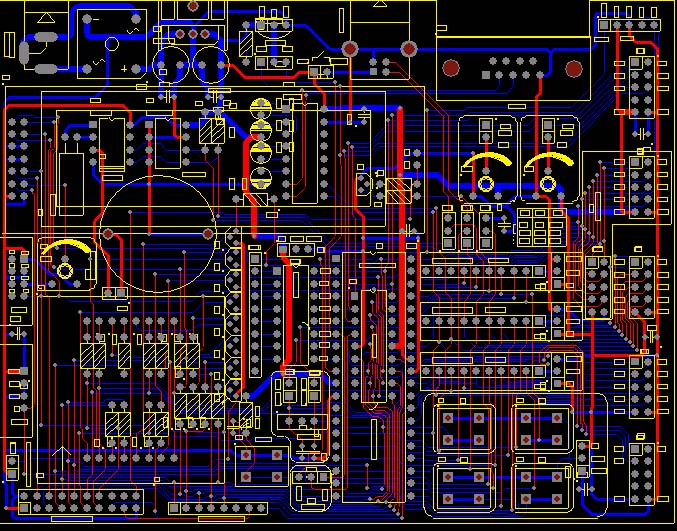
Task: Select the upper-left push-button of the four-switch group
Action: pyautogui.click(x=464, y=429)
